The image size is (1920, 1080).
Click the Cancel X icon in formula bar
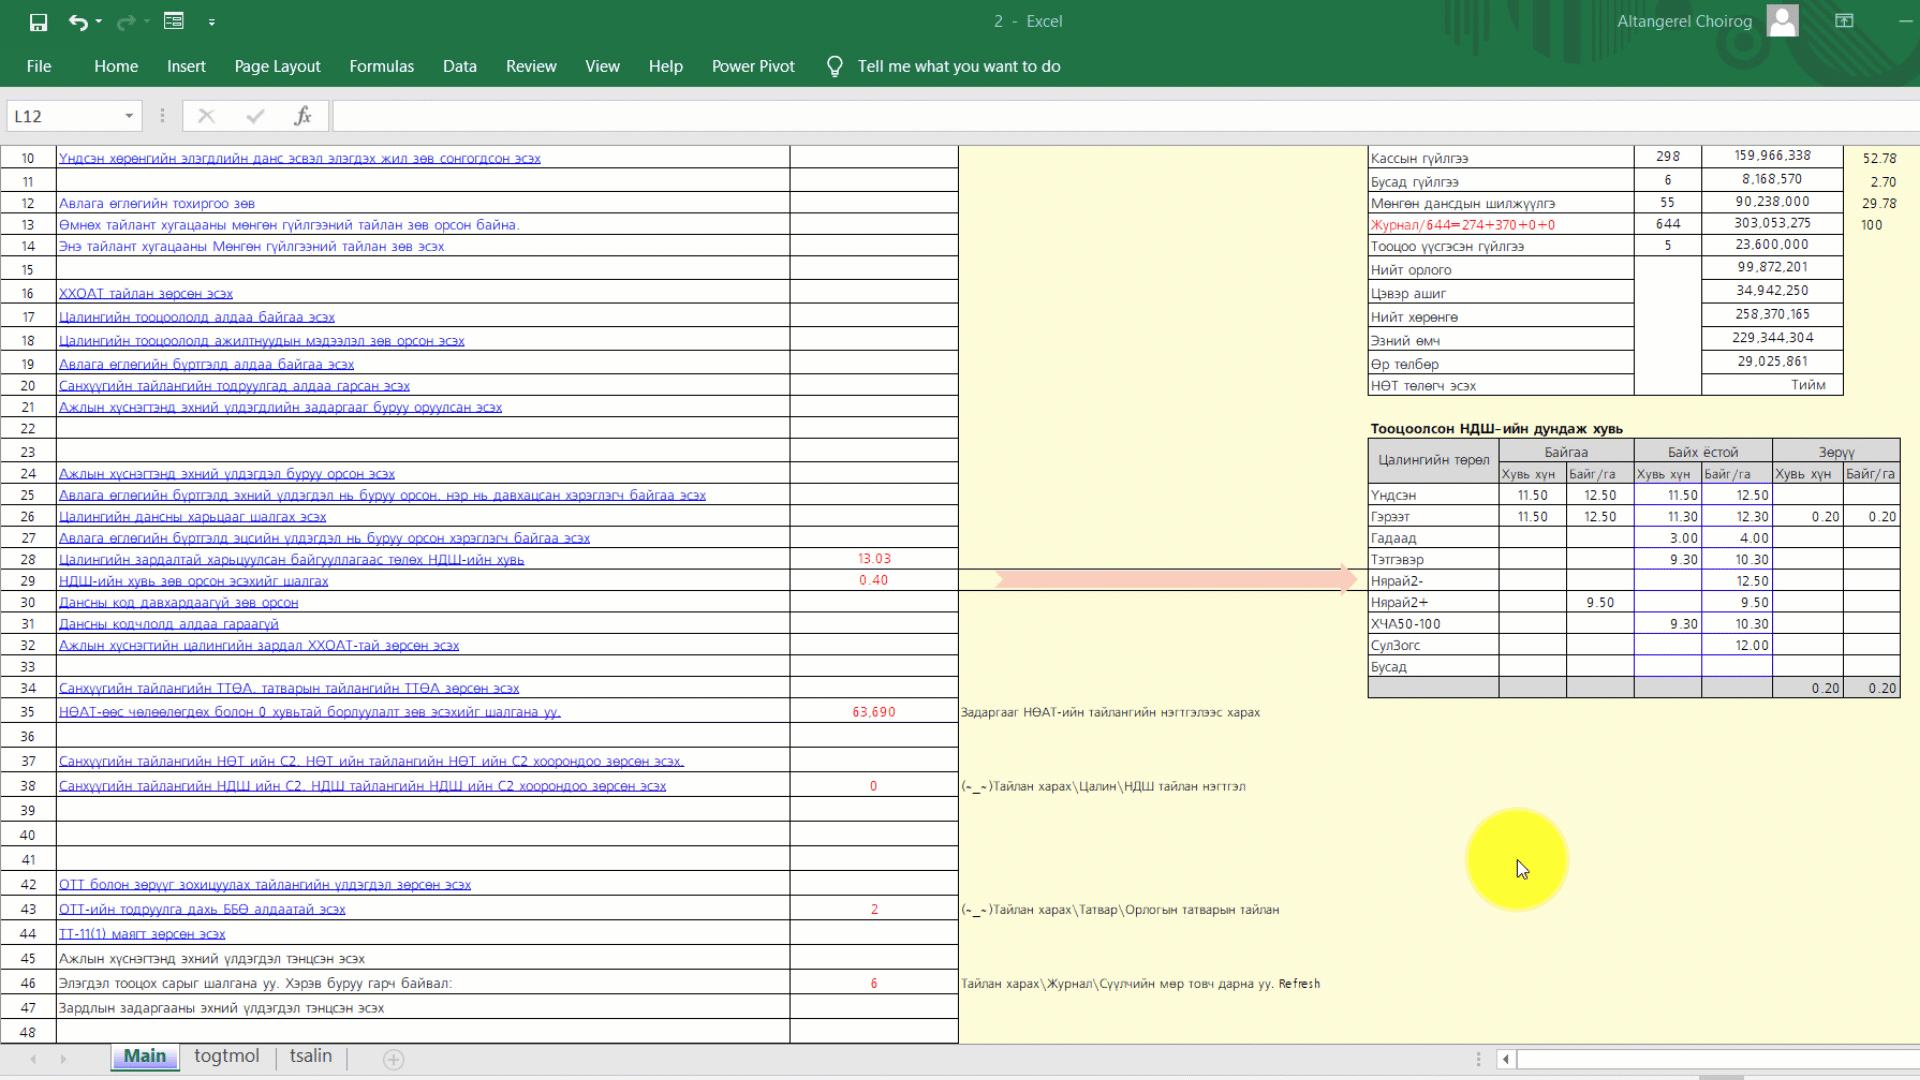[x=206, y=116]
